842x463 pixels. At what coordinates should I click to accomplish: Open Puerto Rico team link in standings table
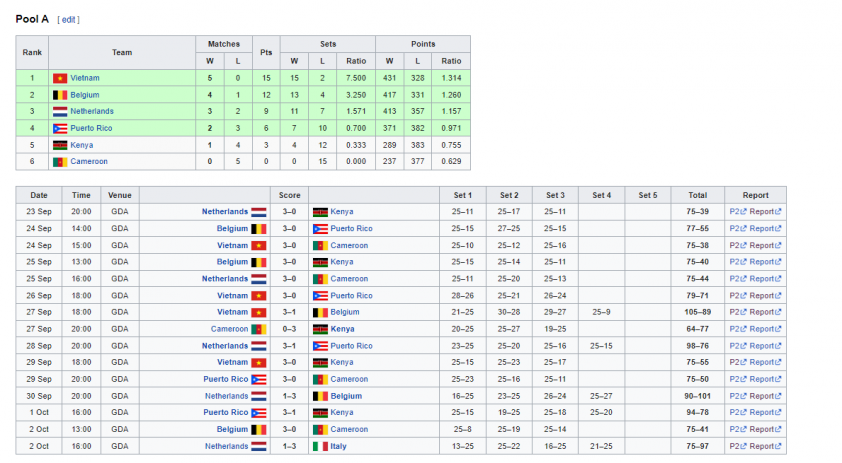pos(91,128)
